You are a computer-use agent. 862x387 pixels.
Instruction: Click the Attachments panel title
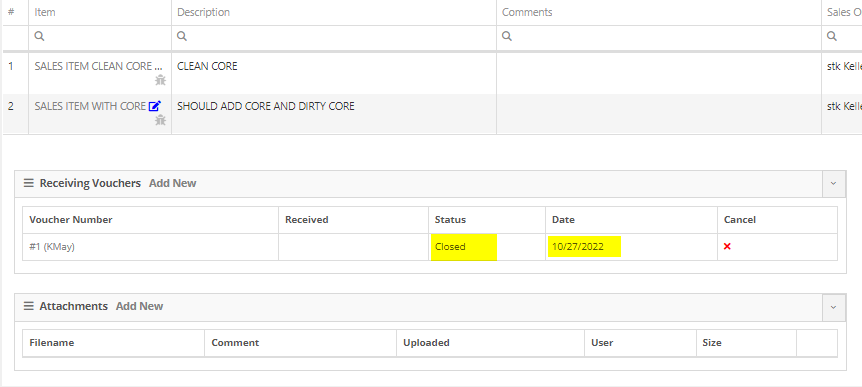point(74,306)
